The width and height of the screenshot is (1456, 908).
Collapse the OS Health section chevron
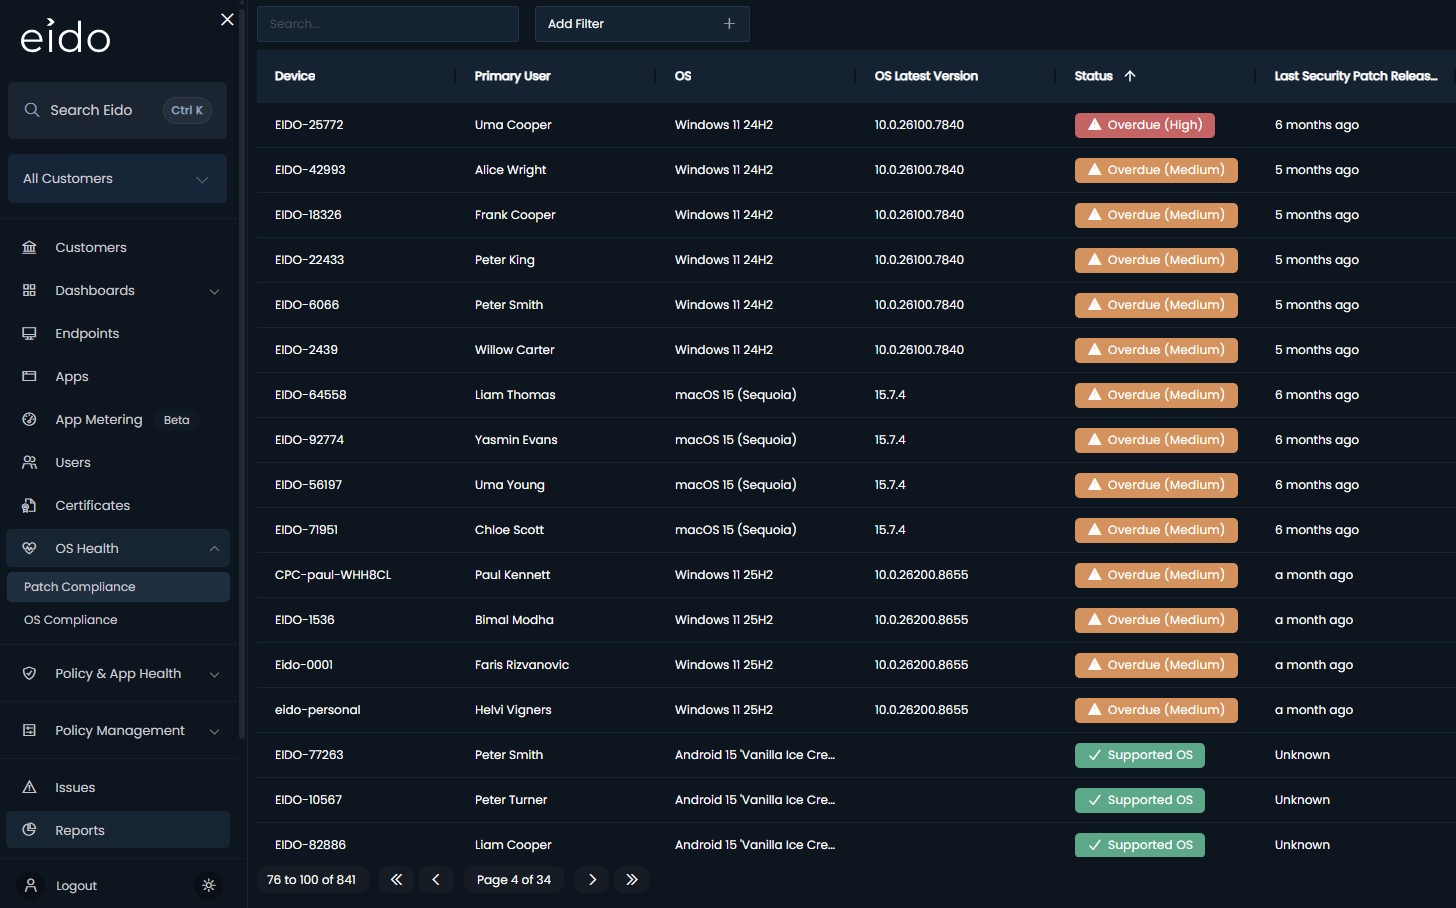coord(214,548)
